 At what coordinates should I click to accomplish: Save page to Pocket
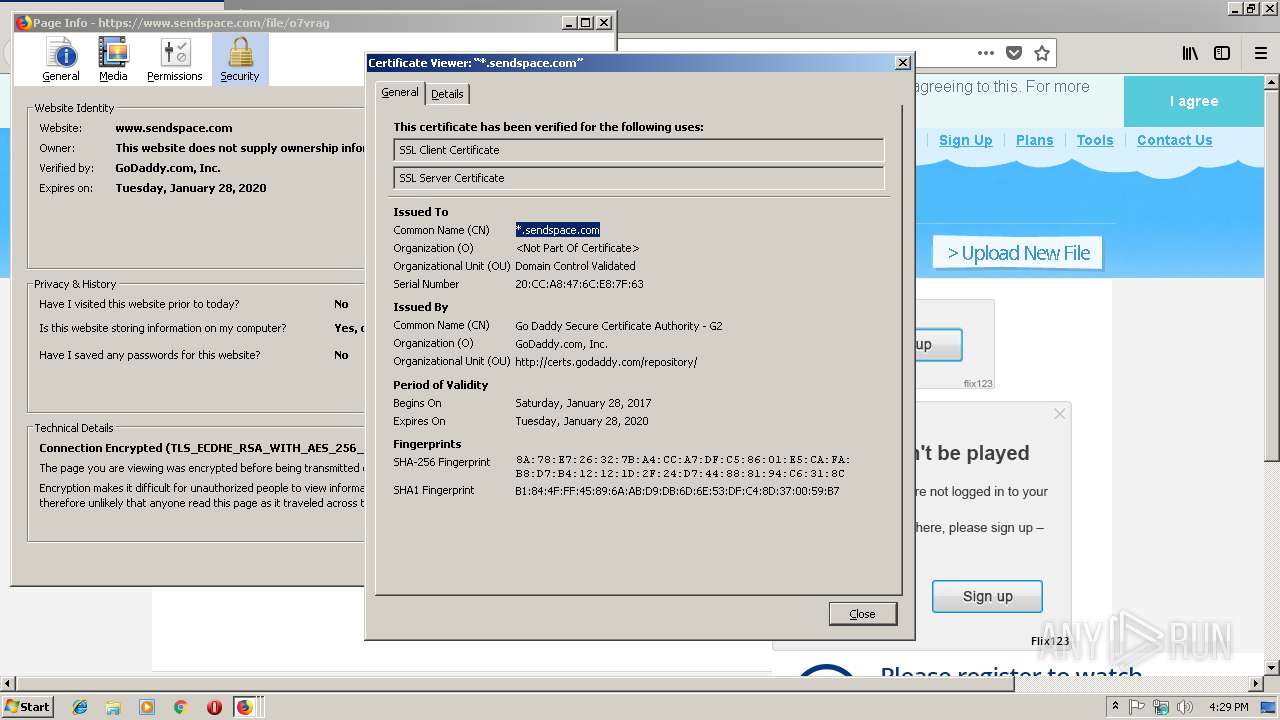point(1014,53)
